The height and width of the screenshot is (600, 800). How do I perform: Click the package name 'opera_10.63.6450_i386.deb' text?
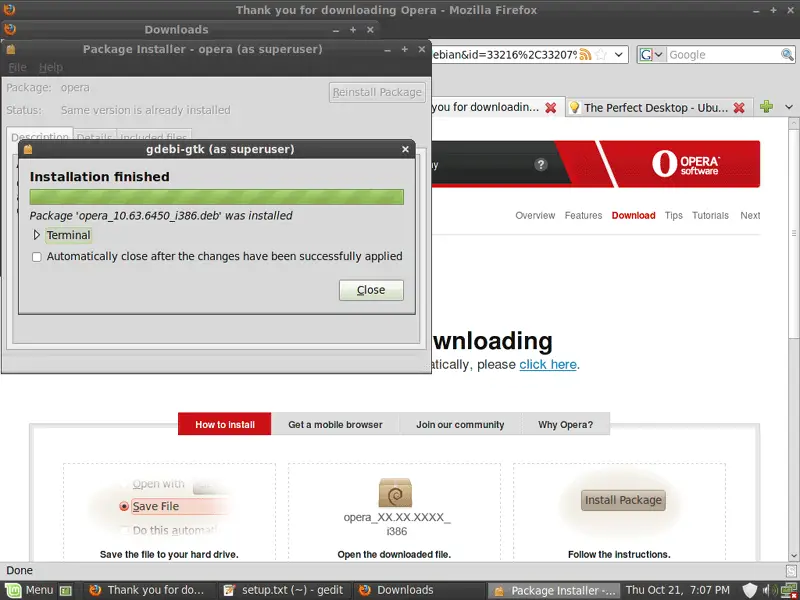coord(150,215)
